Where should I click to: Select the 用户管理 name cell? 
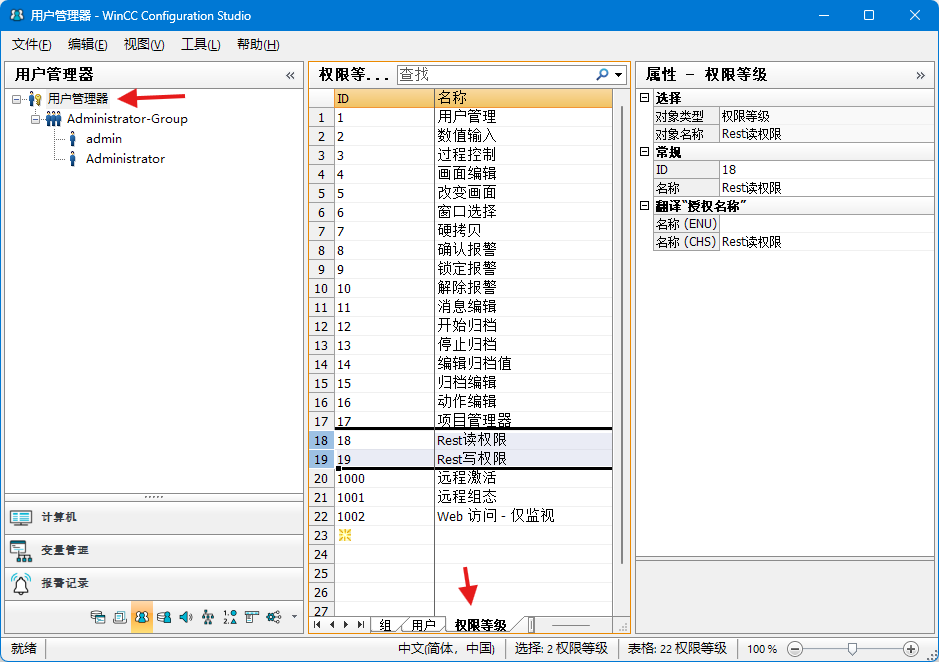pyautogui.click(x=523, y=117)
